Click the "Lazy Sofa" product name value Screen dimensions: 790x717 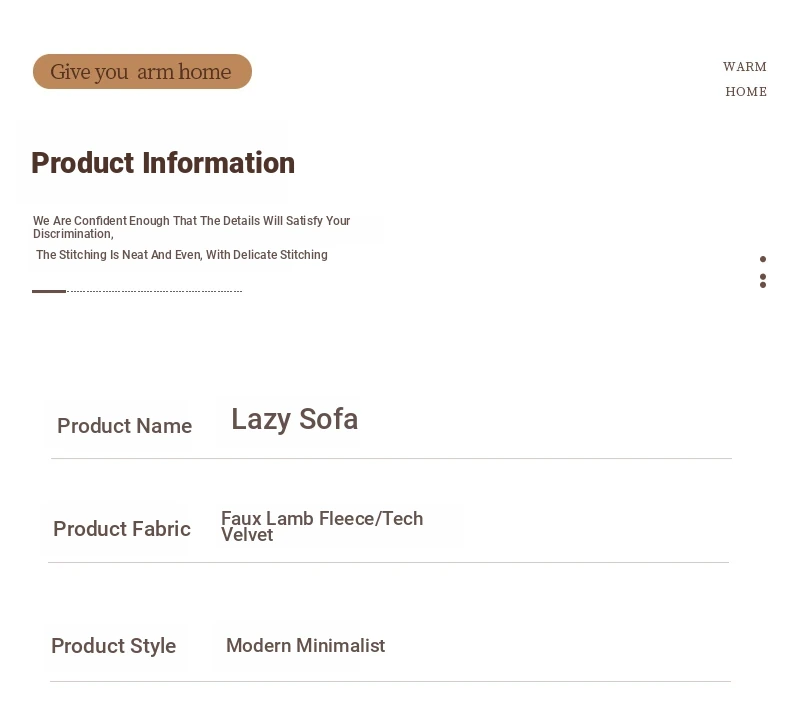[x=294, y=419]
